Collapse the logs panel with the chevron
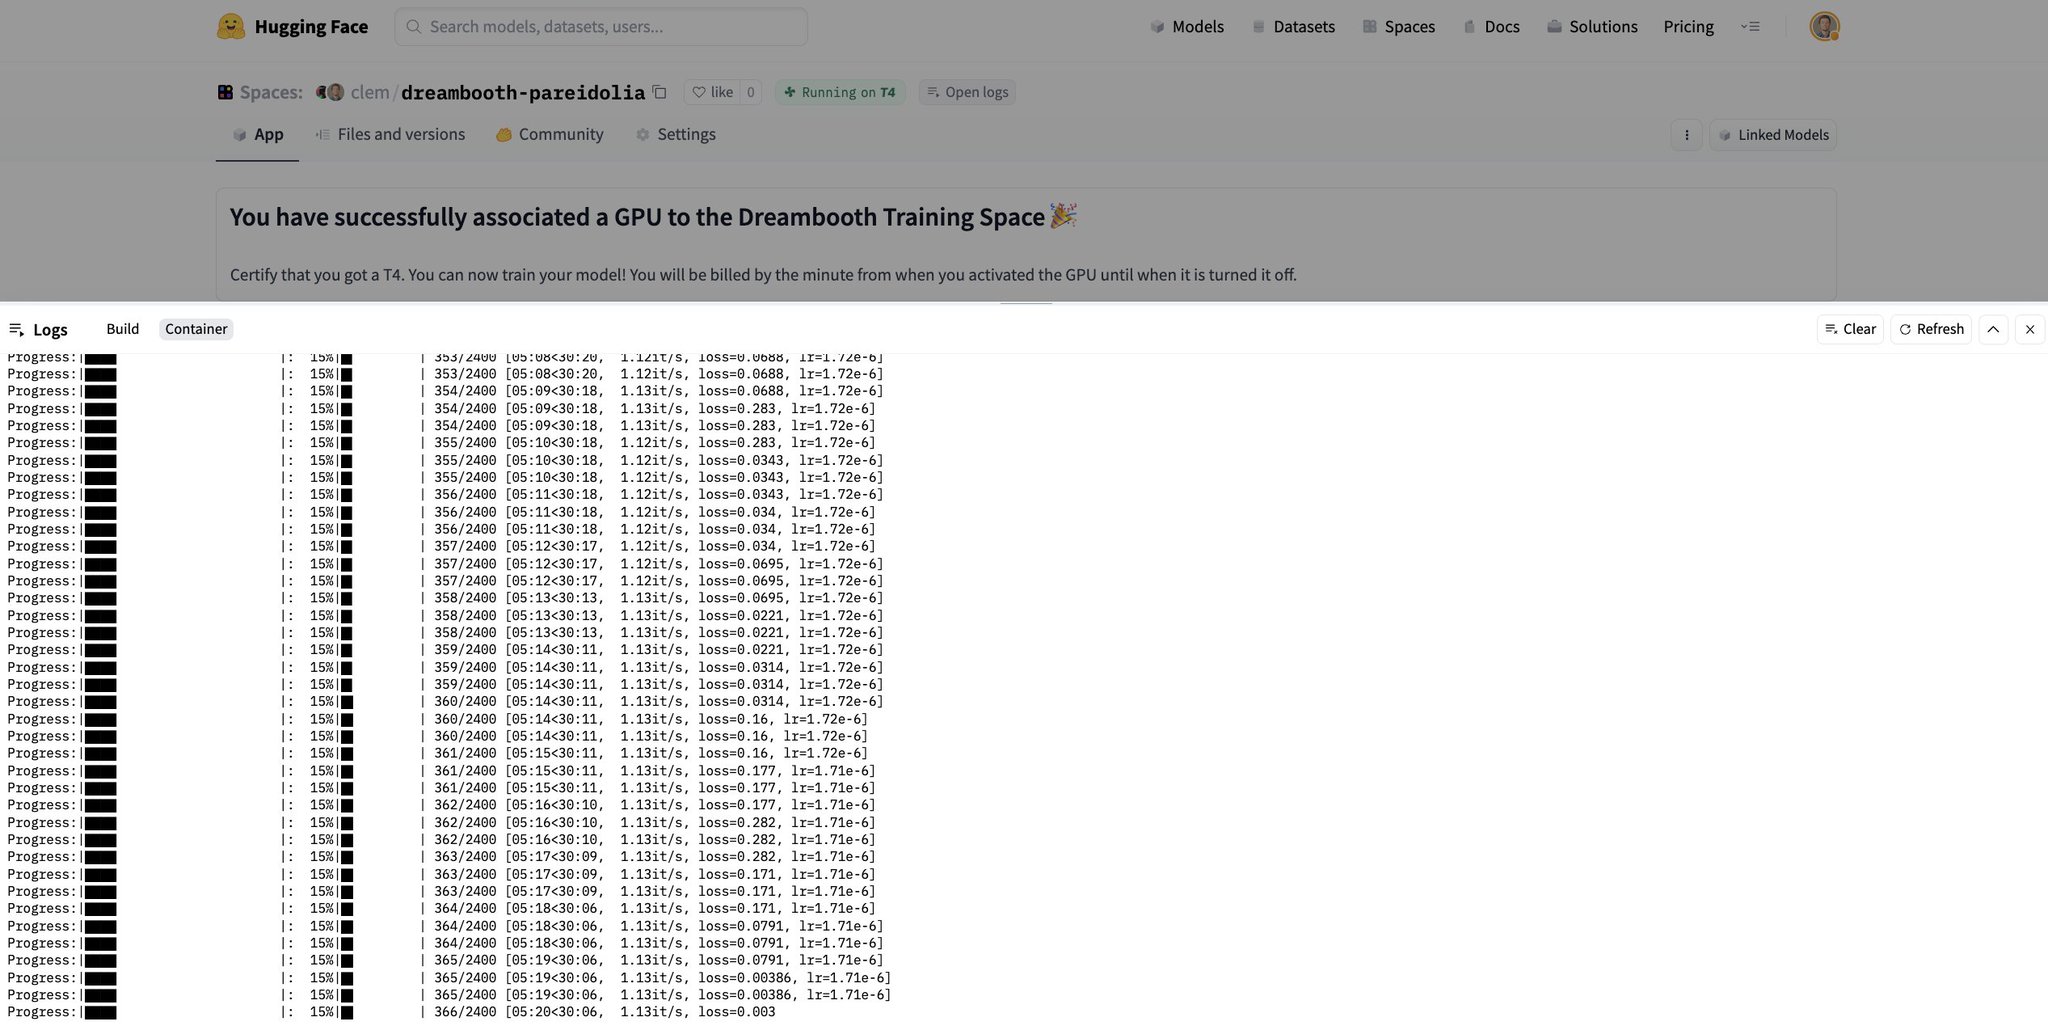2048x1030 pixels. [1994, 329]
